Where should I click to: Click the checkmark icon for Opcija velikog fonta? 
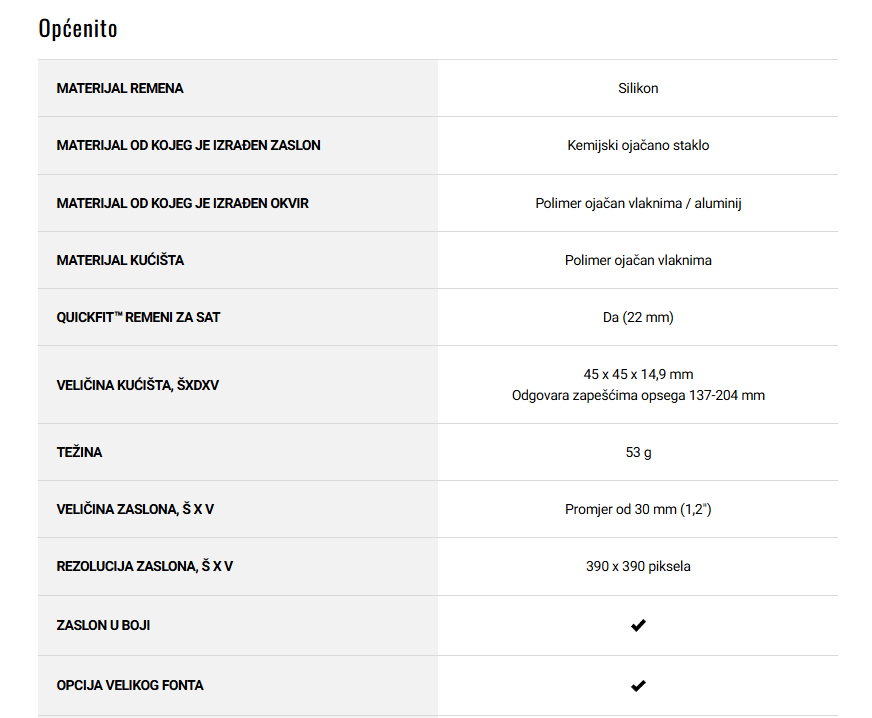tap(638, 686)
